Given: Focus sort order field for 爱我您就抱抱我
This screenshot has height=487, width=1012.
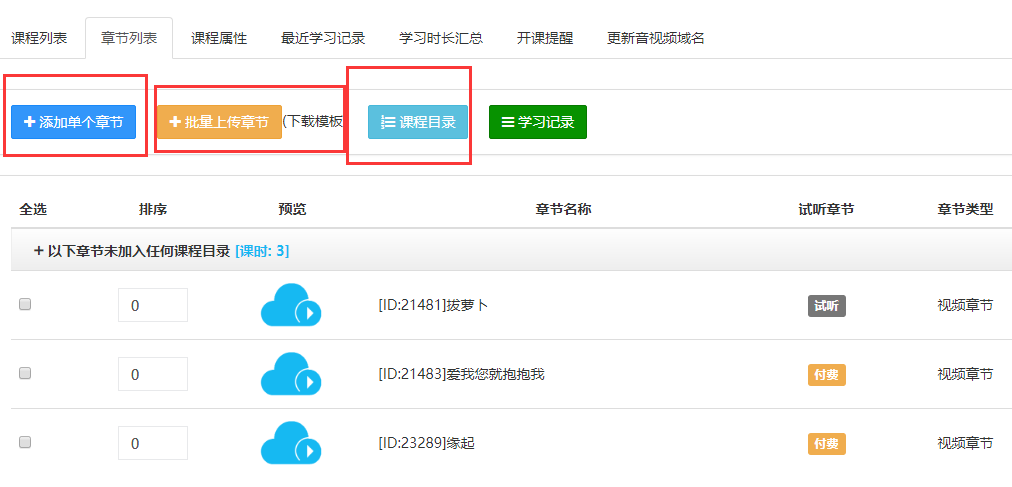Looking at the screenshot, I should coord(153,374).
